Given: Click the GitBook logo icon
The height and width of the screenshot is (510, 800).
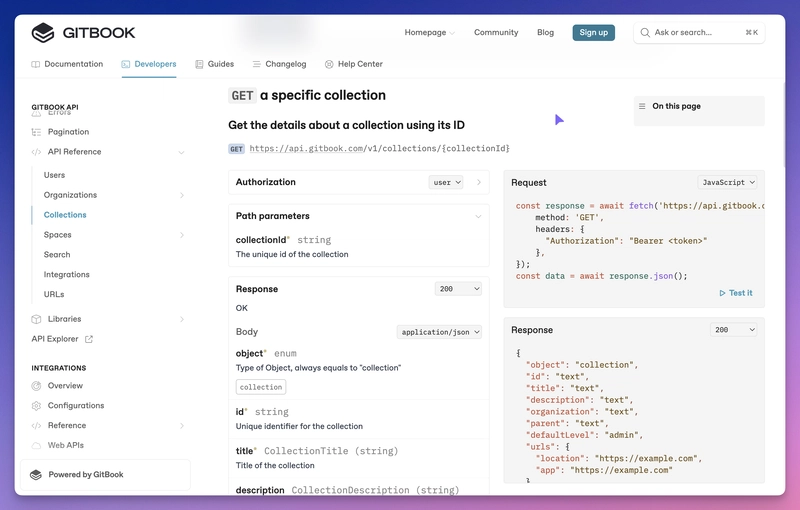Looking at the screenshot, I should point(42,33).
